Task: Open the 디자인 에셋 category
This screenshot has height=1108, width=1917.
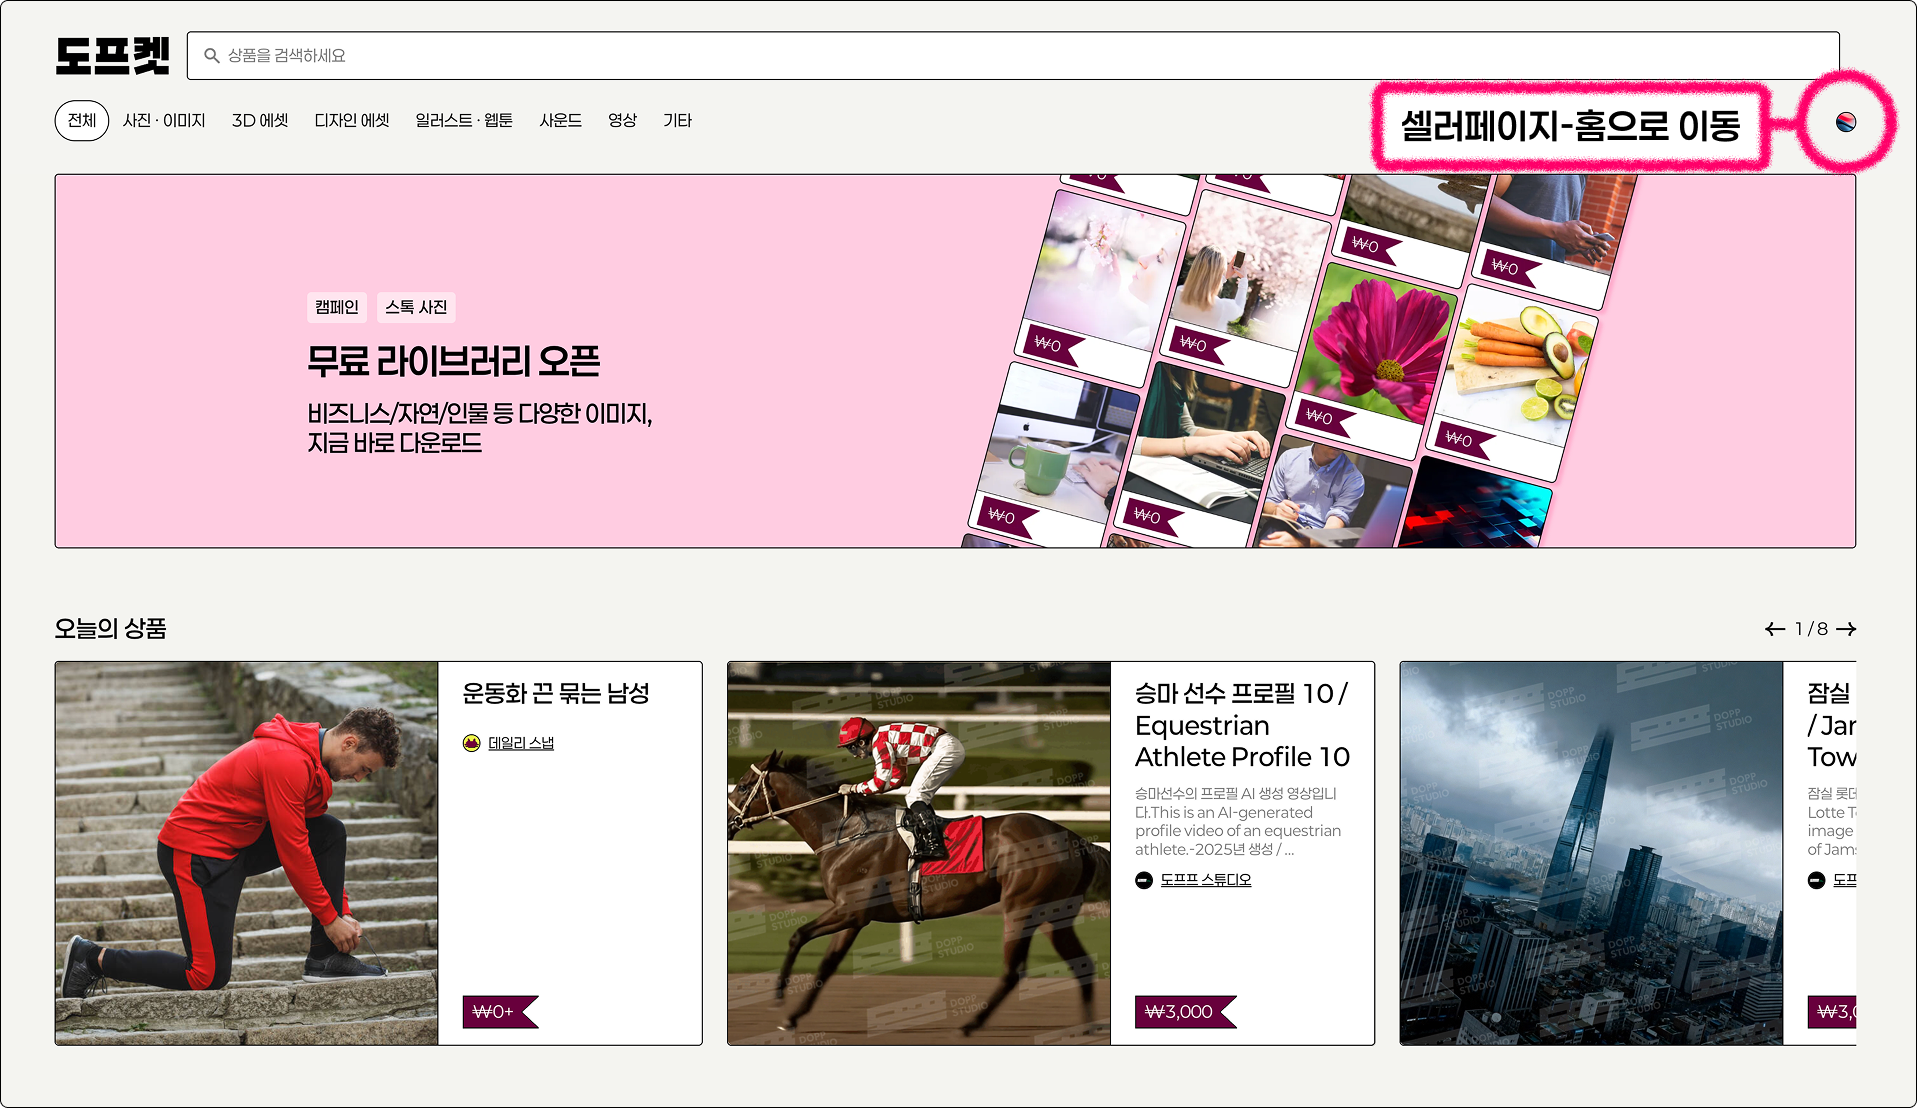Action: [352, 121]
